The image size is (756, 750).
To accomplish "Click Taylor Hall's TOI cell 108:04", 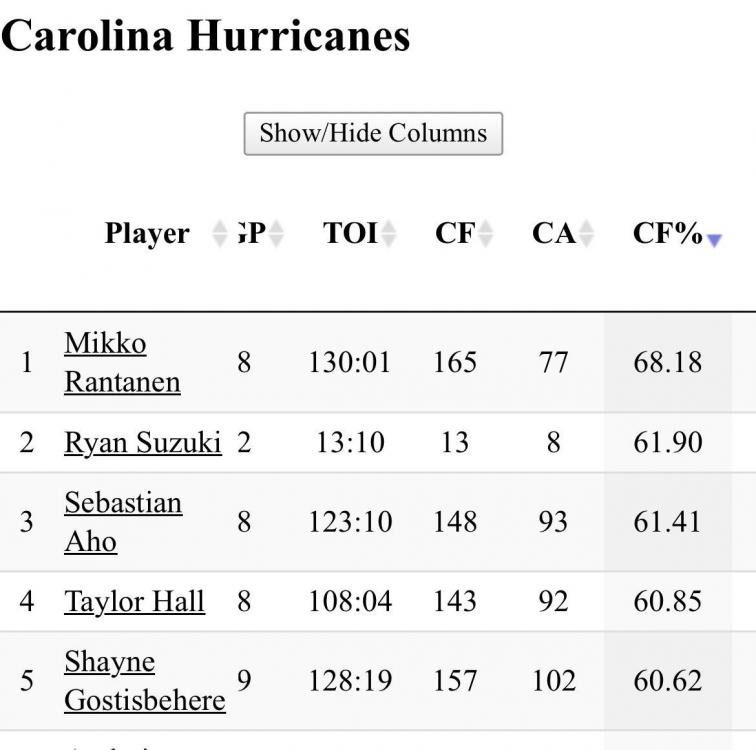I will coord(350,601).
